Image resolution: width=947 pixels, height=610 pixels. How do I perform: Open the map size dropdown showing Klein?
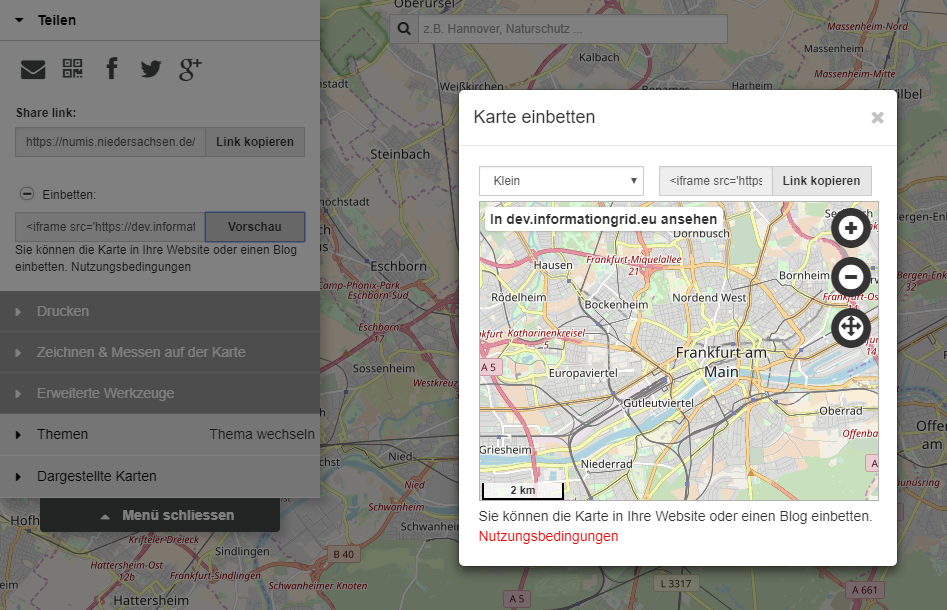pos(560,180)
